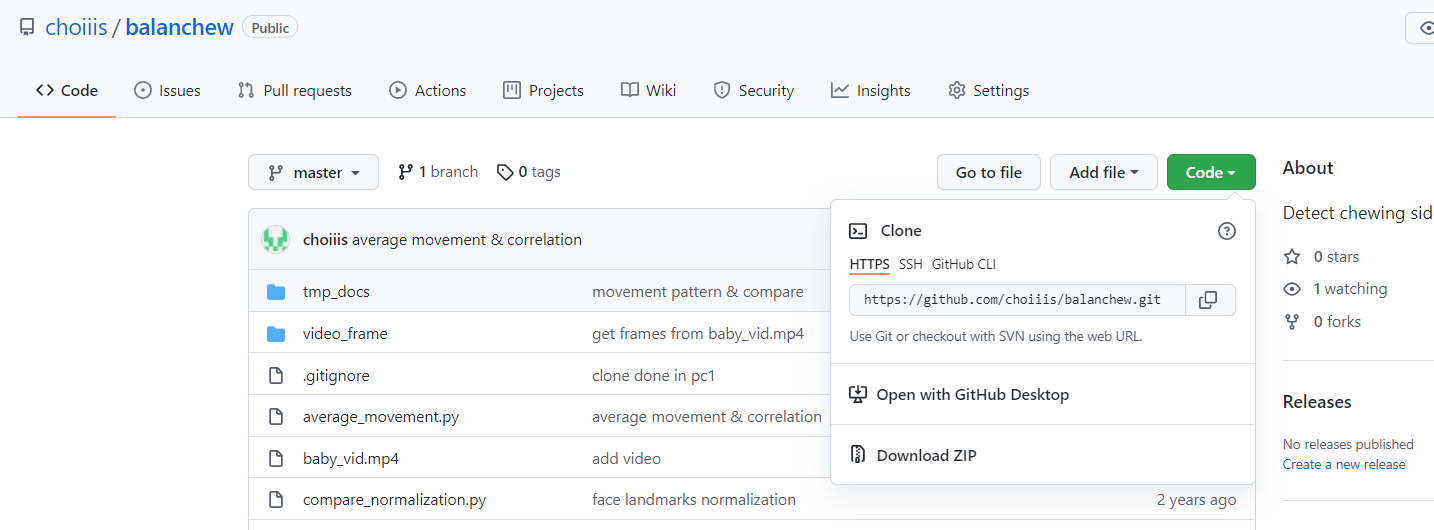
Task: Expand the Add file dropdown
Action: 1103,172
